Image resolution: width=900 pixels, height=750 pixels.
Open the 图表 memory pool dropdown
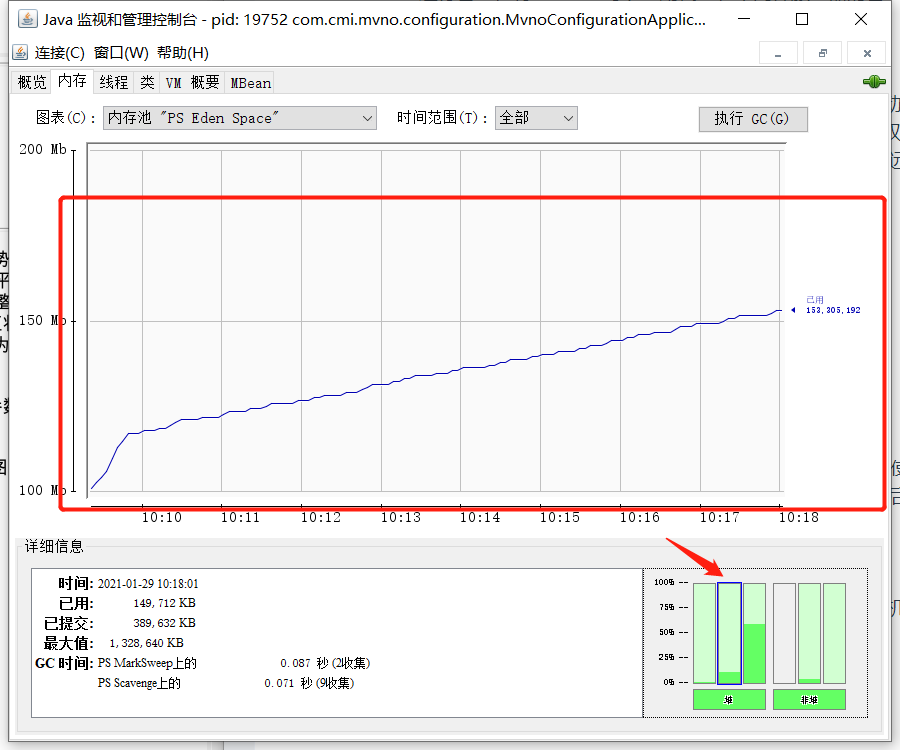(239, 118)
